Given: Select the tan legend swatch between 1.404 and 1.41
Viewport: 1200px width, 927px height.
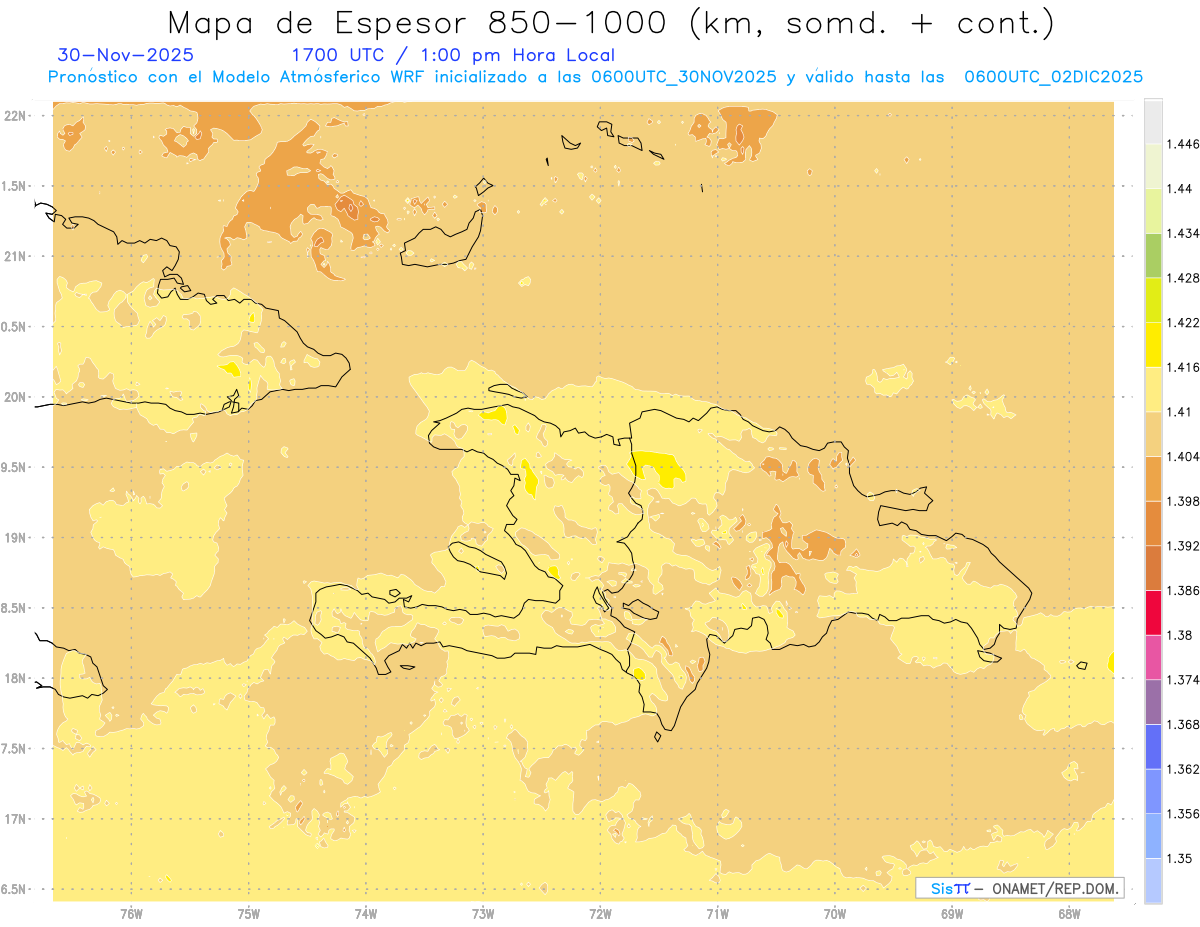Looking at the screenshot, I should coord(1153,434).
